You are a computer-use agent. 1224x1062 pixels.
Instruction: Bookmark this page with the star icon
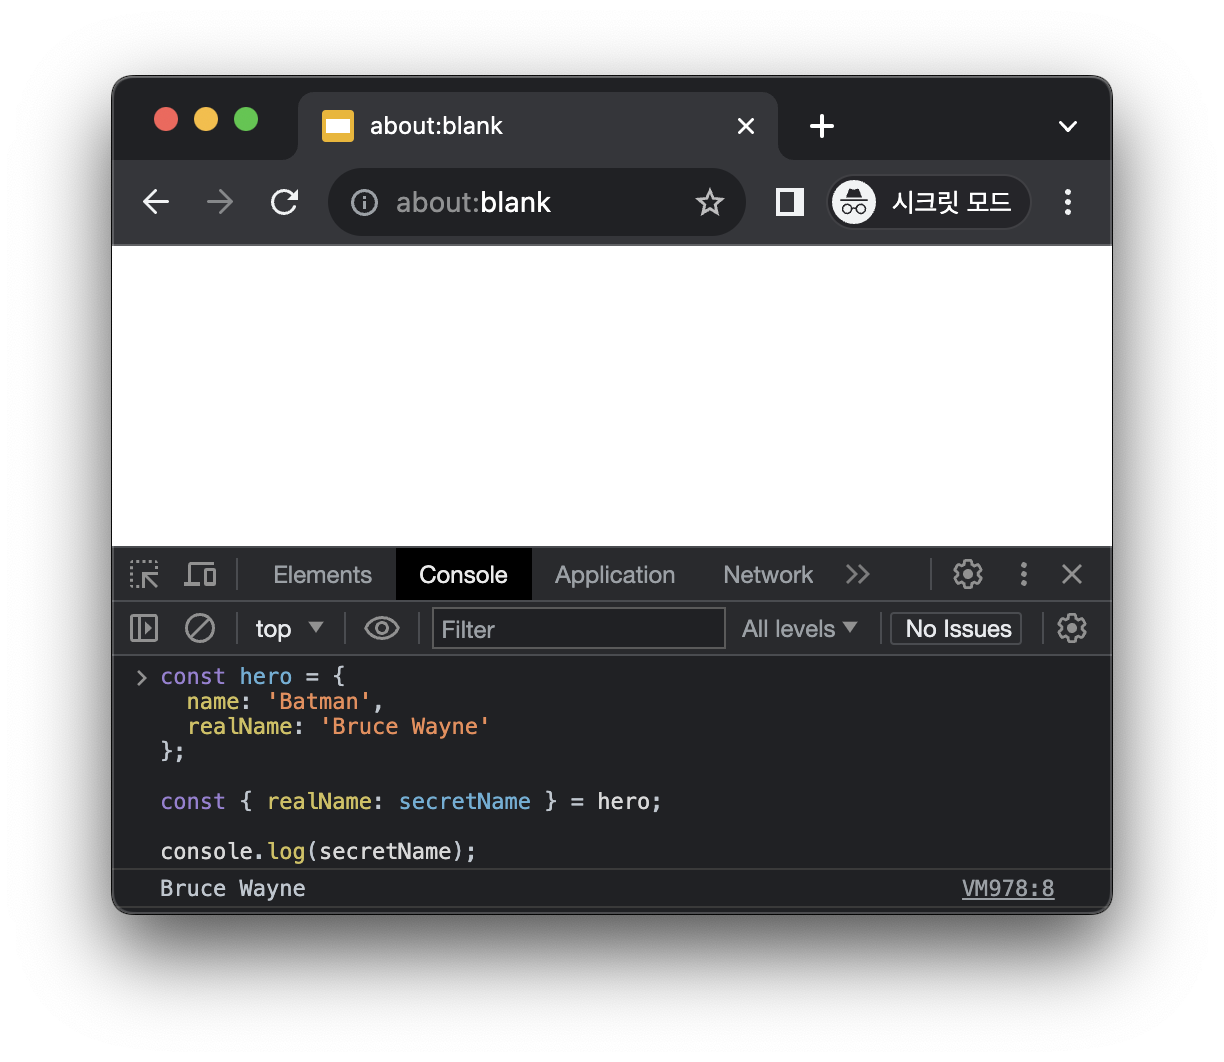710,202
